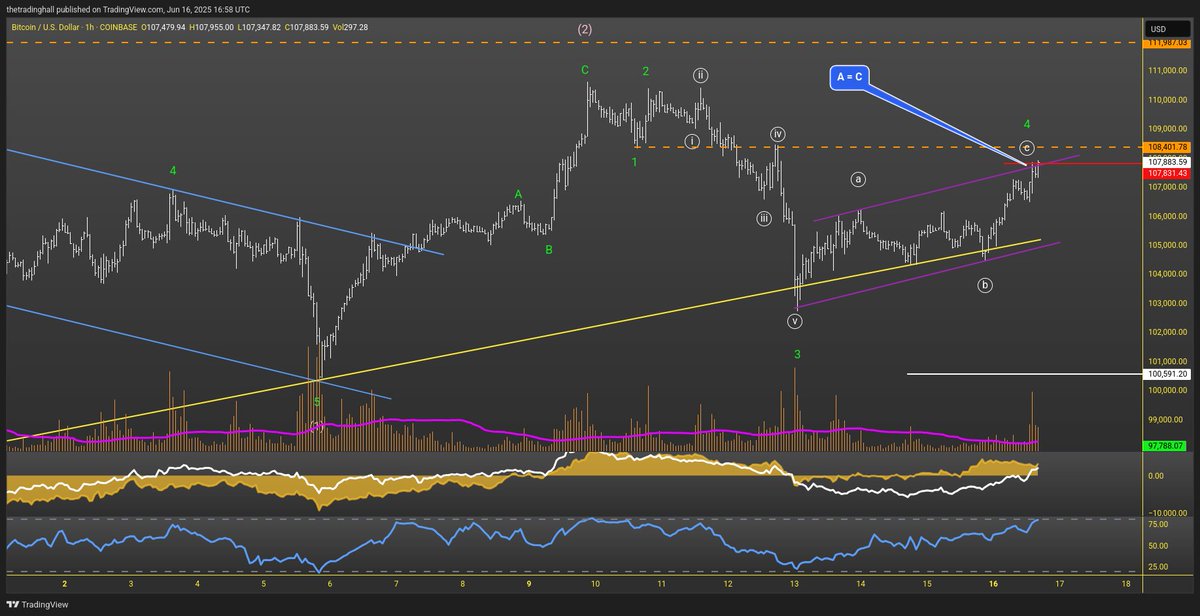Click the 105,000.00 price axis label

tap(1167, 245)
